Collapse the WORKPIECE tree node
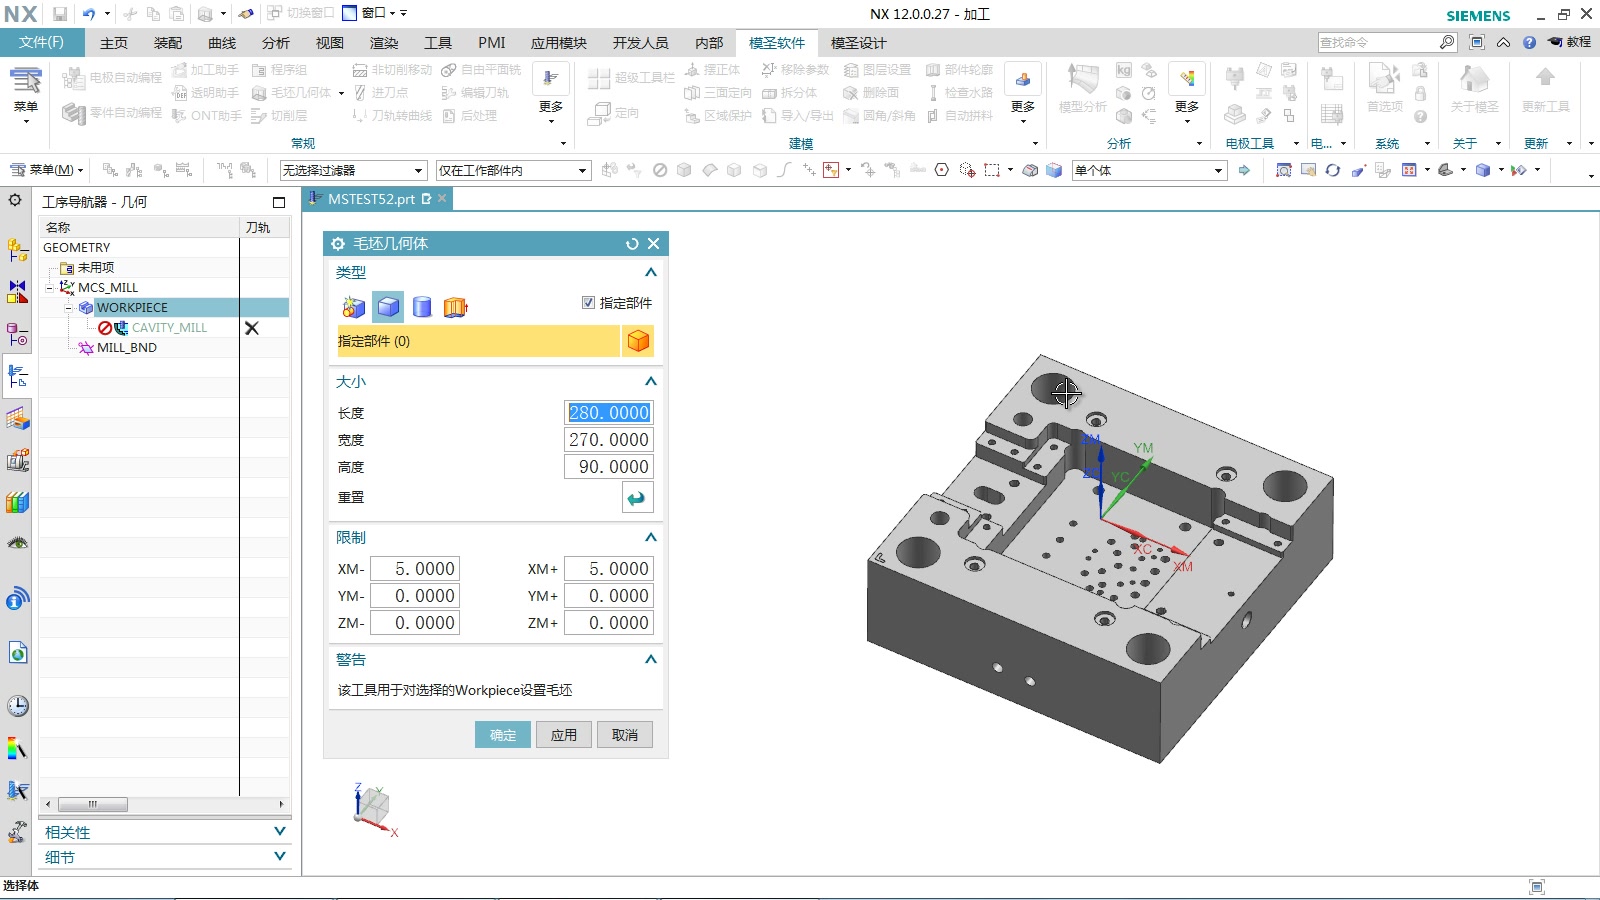This screenshot has height=900, width=1600. [69, 308]
